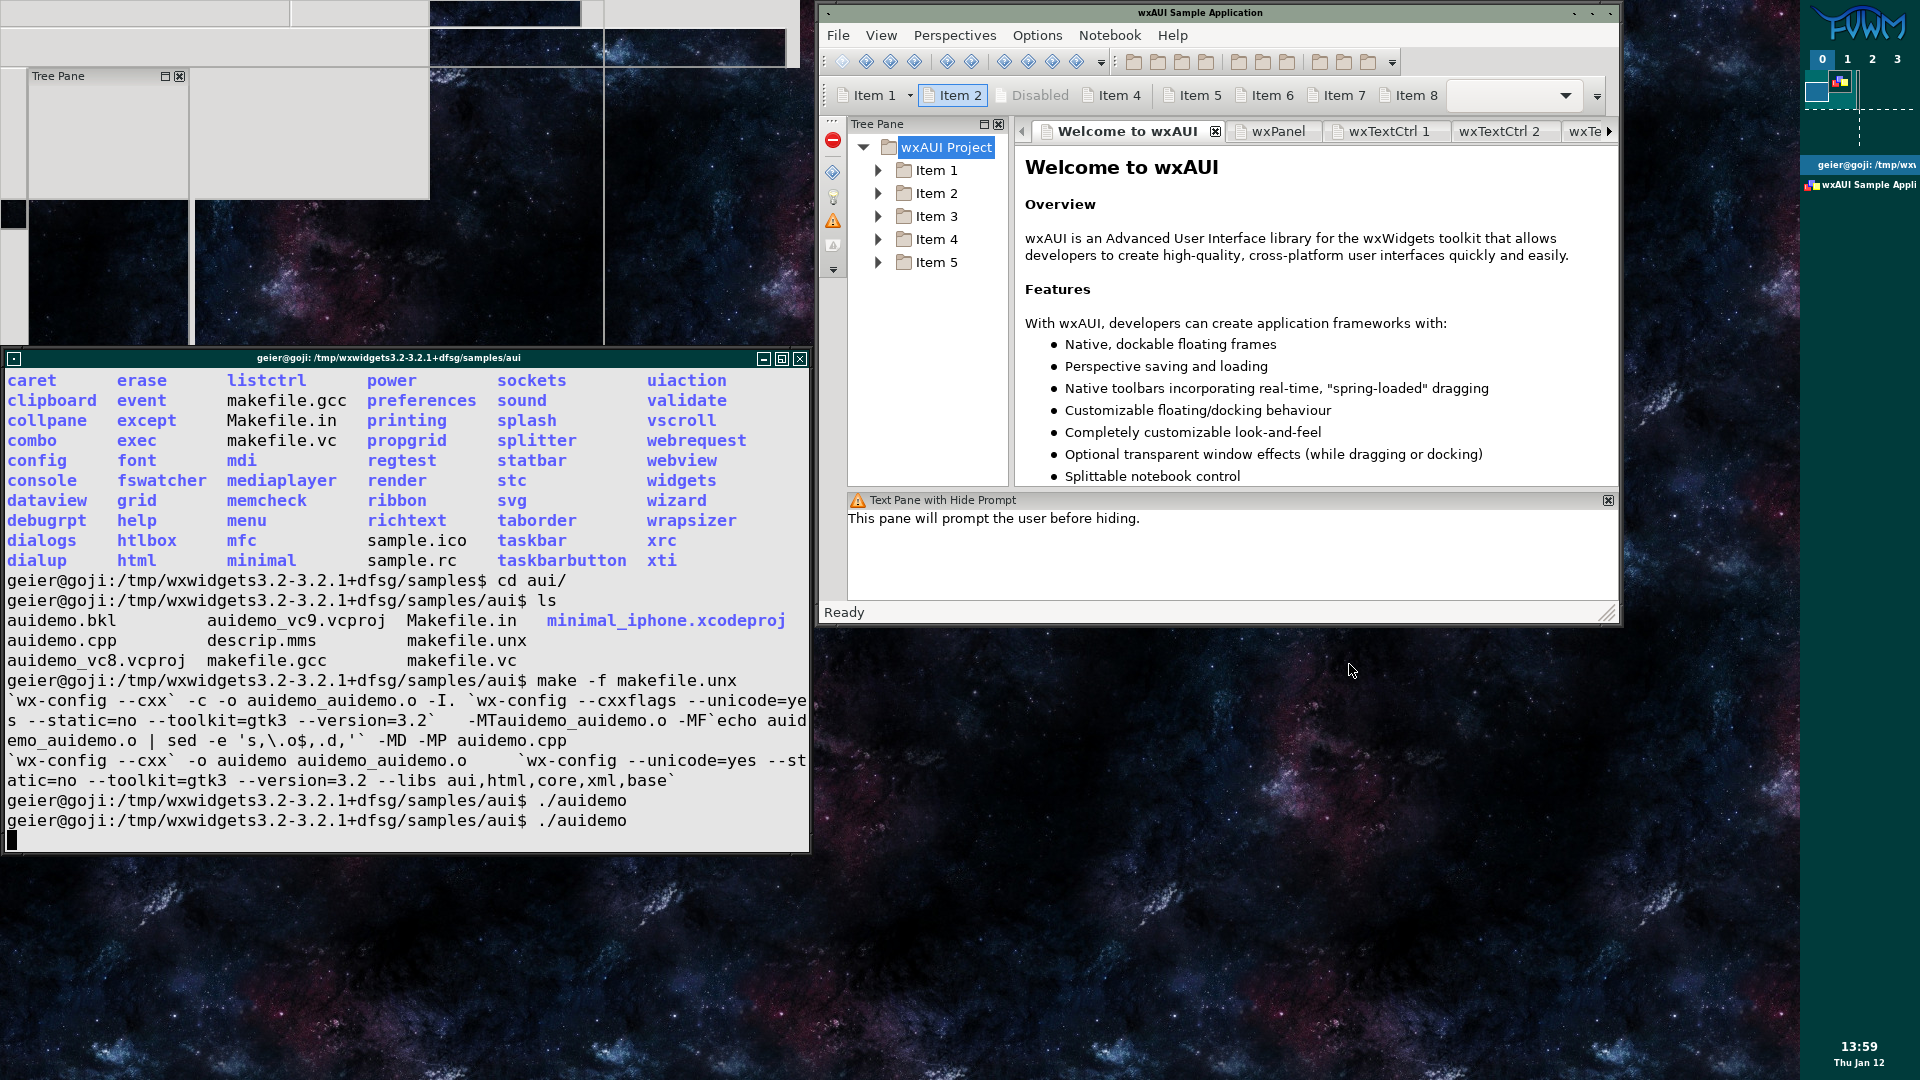This screenshot has width=1920, height=1080.
Task: Click the first blue diamond icon in the top toolbar
Action: point(843,61)
